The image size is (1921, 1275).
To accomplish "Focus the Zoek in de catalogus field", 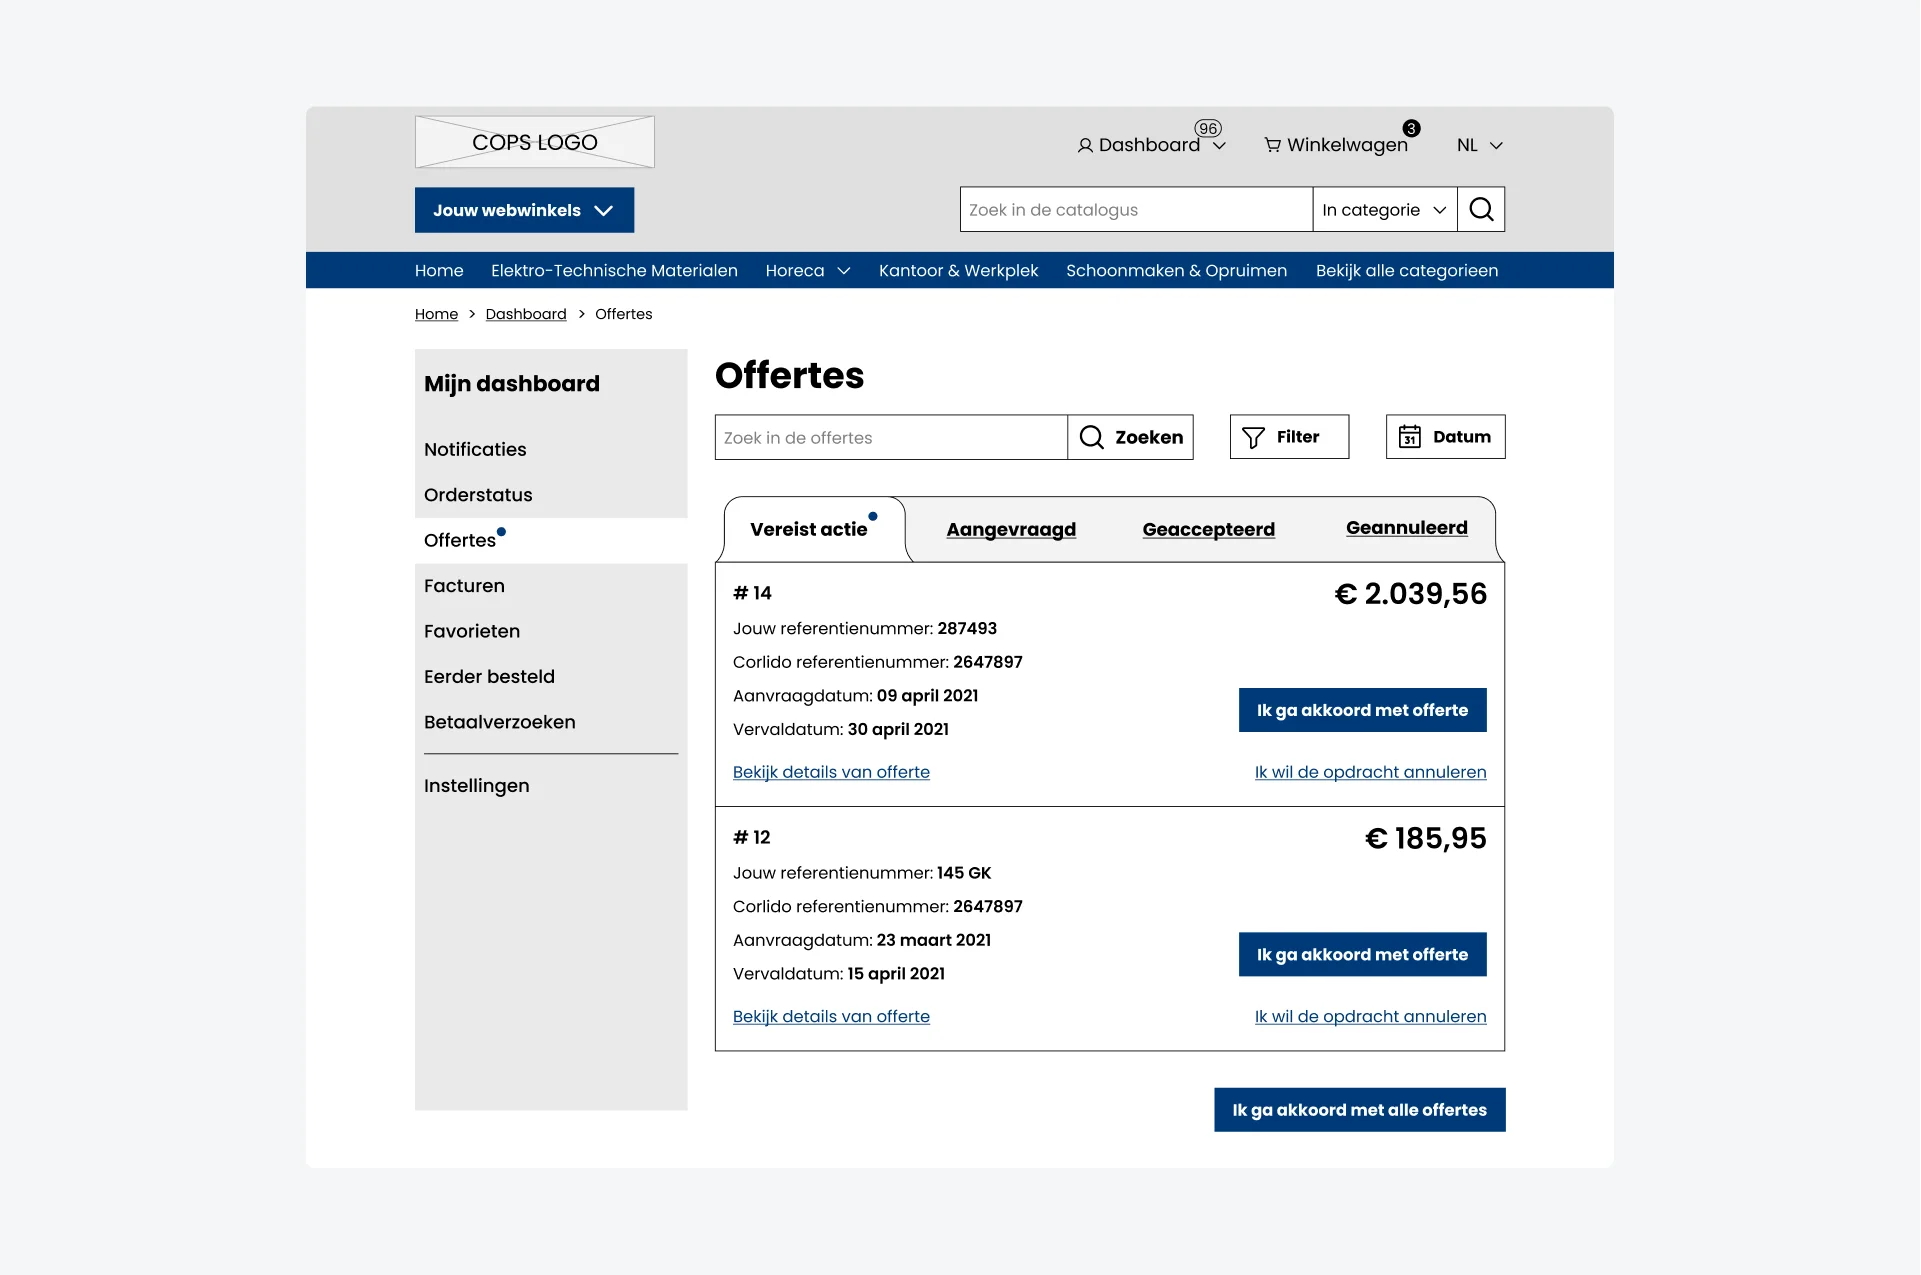I will tap(1136, 210).
